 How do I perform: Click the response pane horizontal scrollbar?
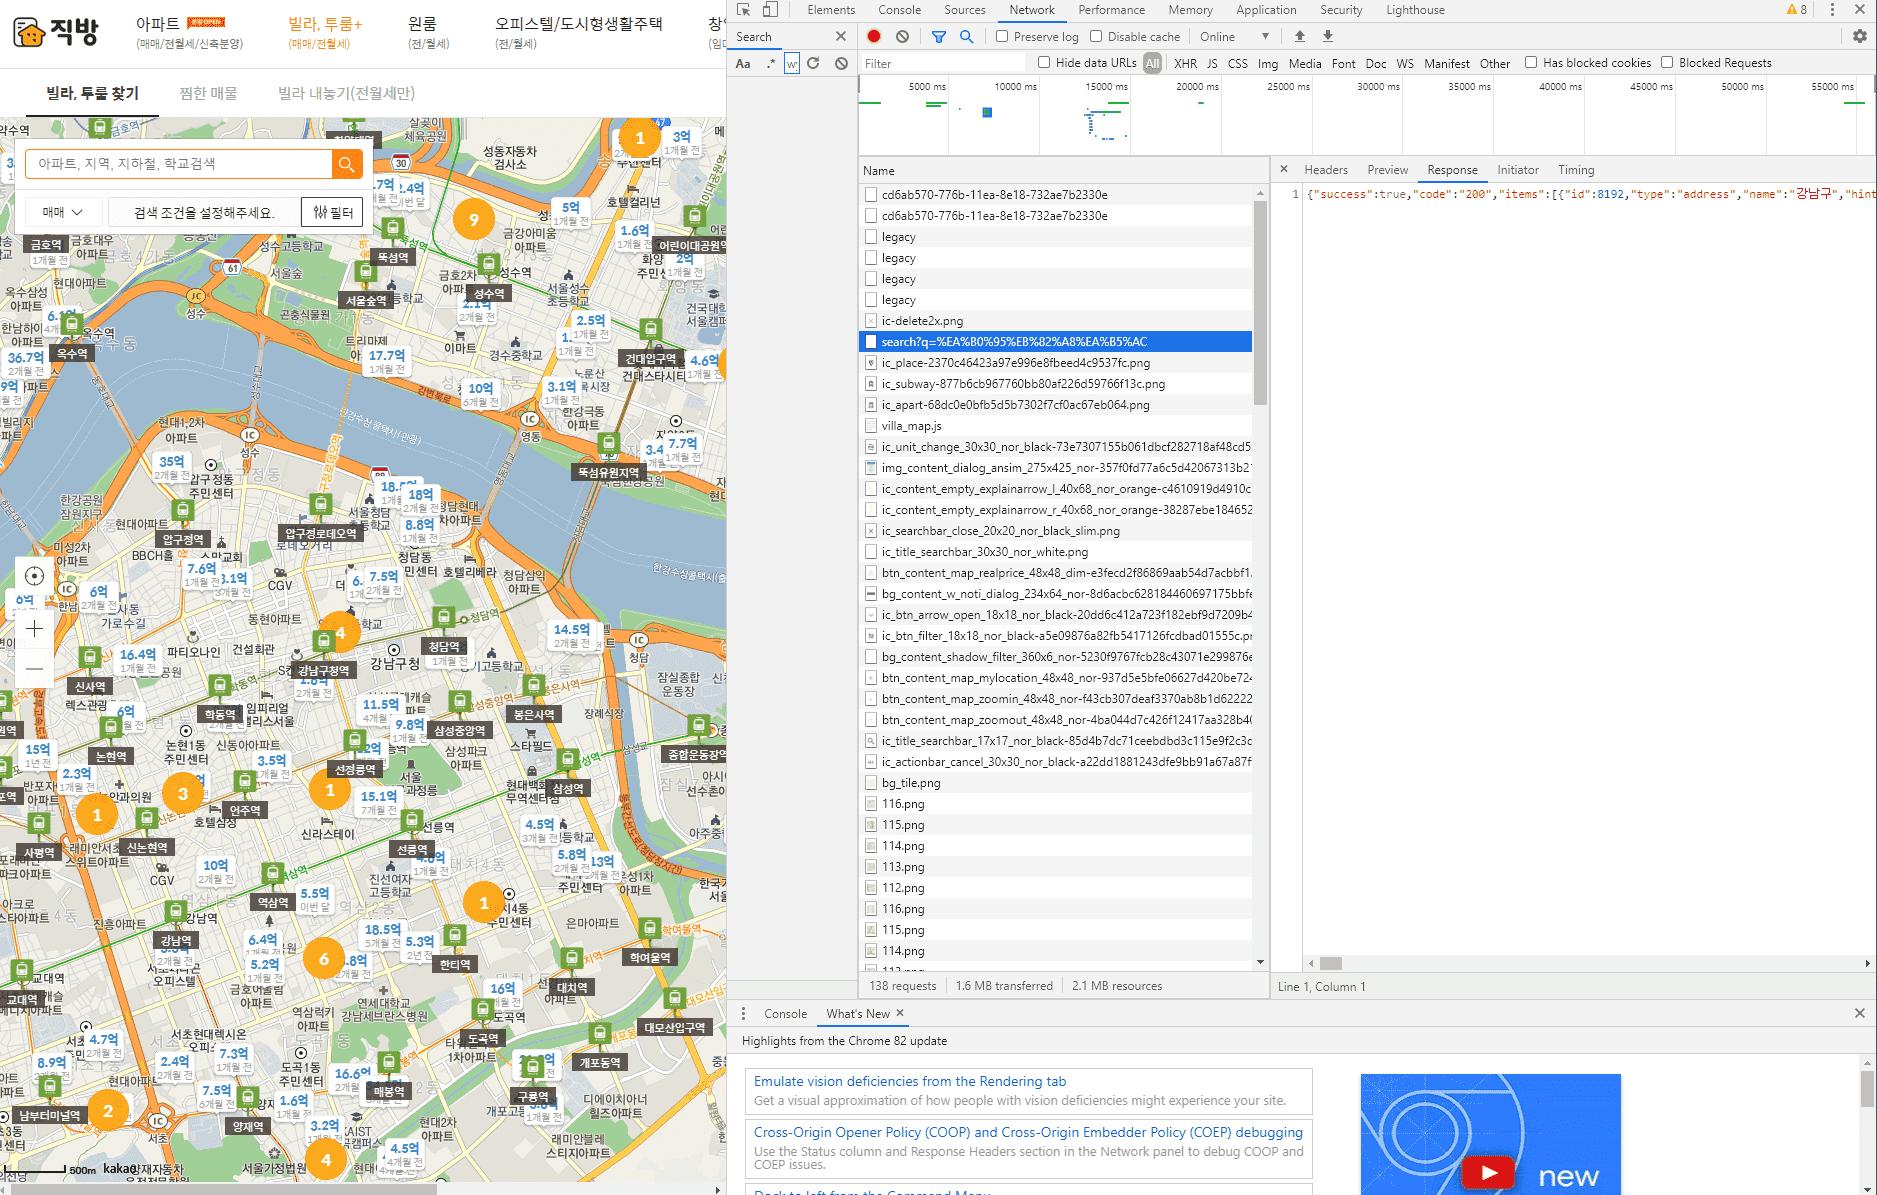[x=1330, y=963]
